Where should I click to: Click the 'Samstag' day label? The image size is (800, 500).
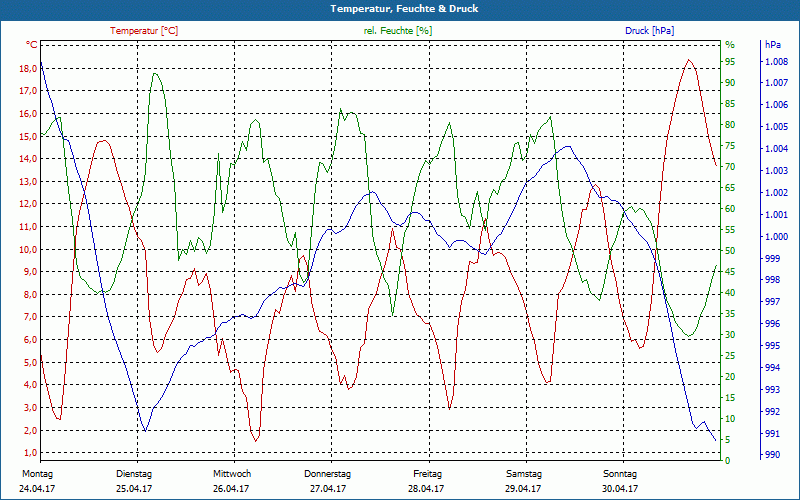point(523,474)
